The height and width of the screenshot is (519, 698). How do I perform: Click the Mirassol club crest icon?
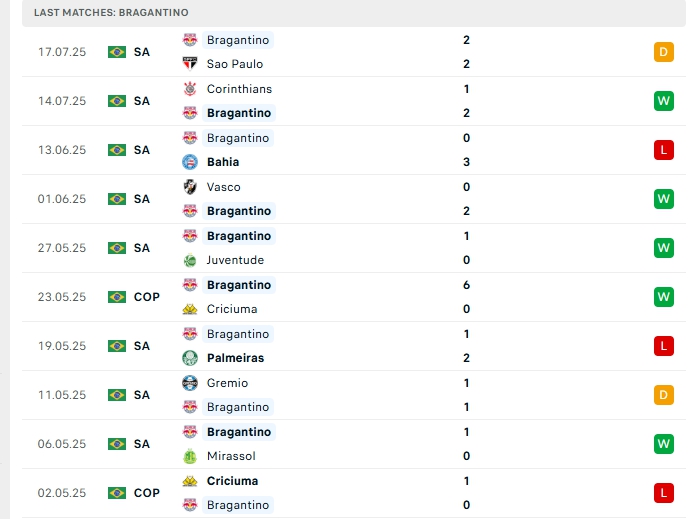(190, 456)
